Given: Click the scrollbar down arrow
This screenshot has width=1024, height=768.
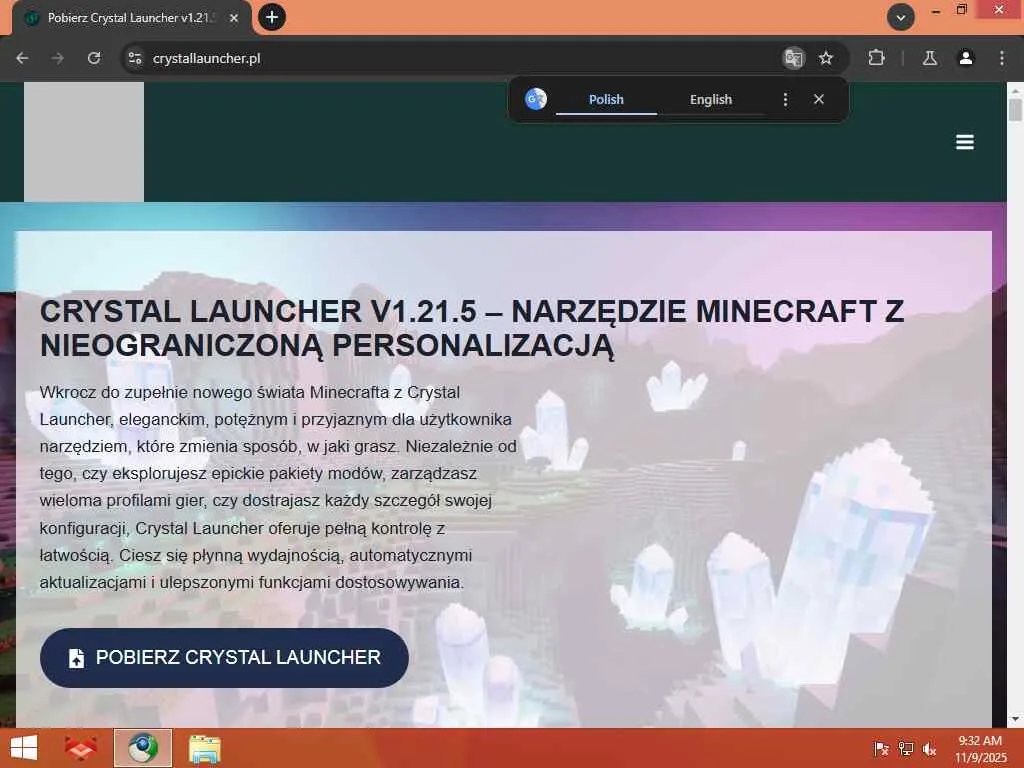Looking at the screenshot, I should point(1015,719).
